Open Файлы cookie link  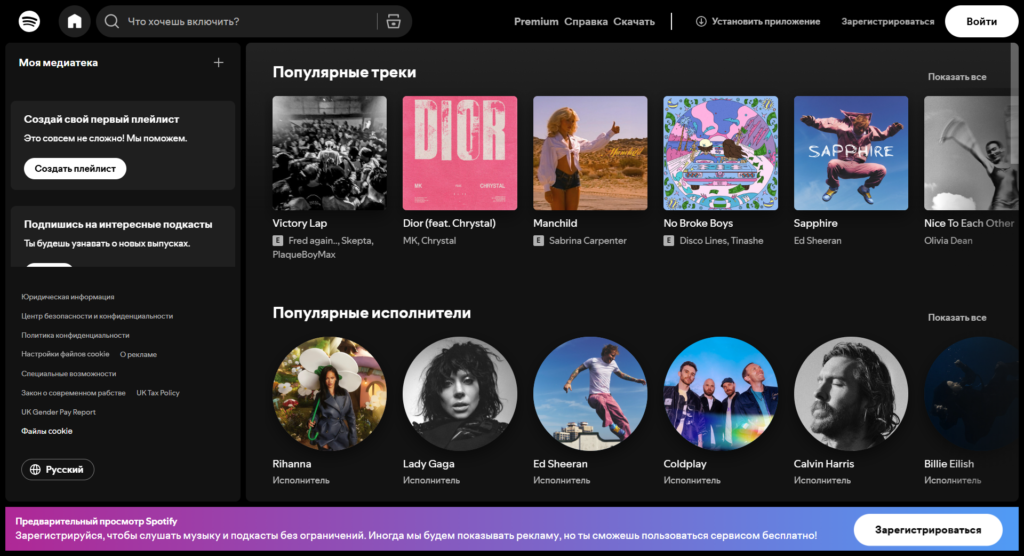[46, 431]
